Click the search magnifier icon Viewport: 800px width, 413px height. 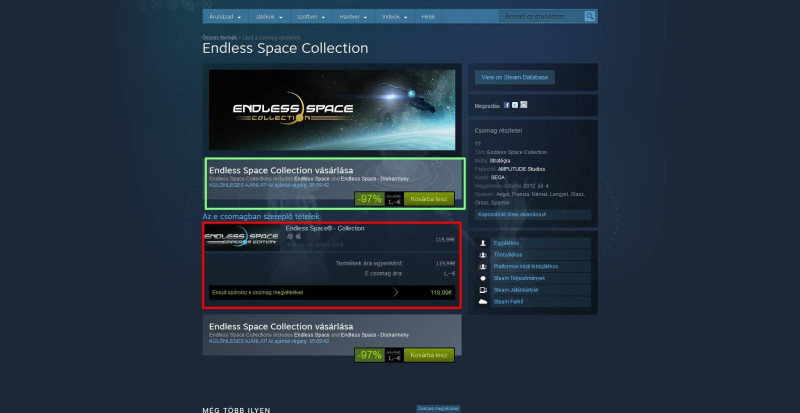pos(589,16)
